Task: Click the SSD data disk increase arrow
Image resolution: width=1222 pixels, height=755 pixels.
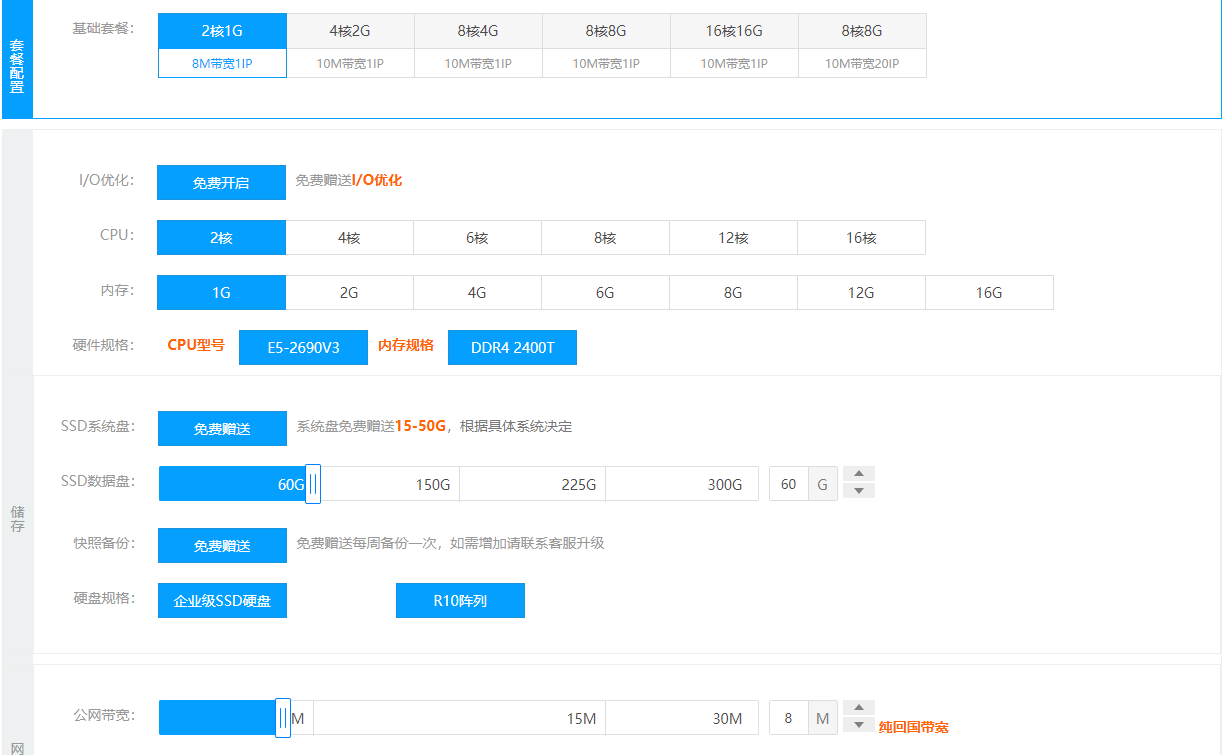Action: 859,474
